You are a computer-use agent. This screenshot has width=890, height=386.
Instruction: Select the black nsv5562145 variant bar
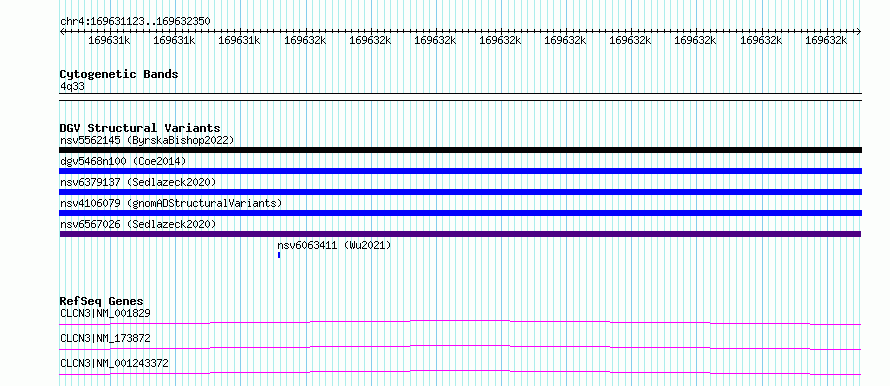coord(460,150)
